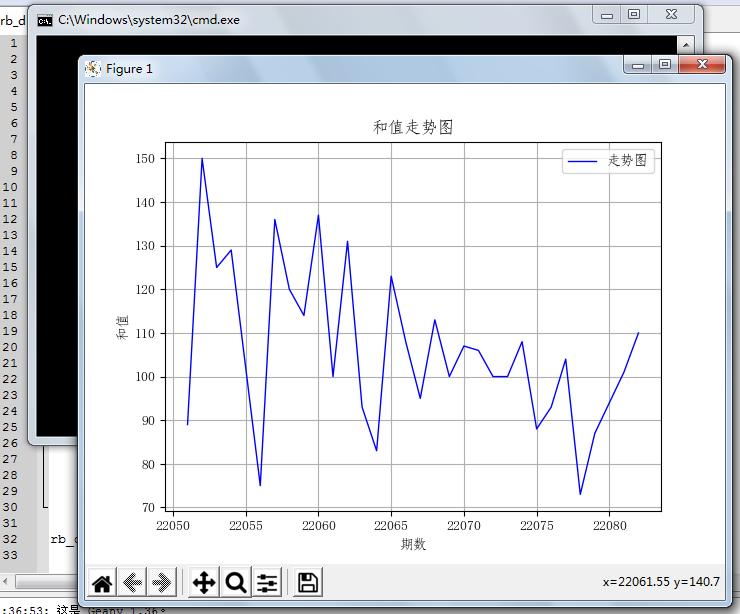Click the Geany status message at bottom
Viewport: 740px width, 614px height.
click(x=85, y=609)
